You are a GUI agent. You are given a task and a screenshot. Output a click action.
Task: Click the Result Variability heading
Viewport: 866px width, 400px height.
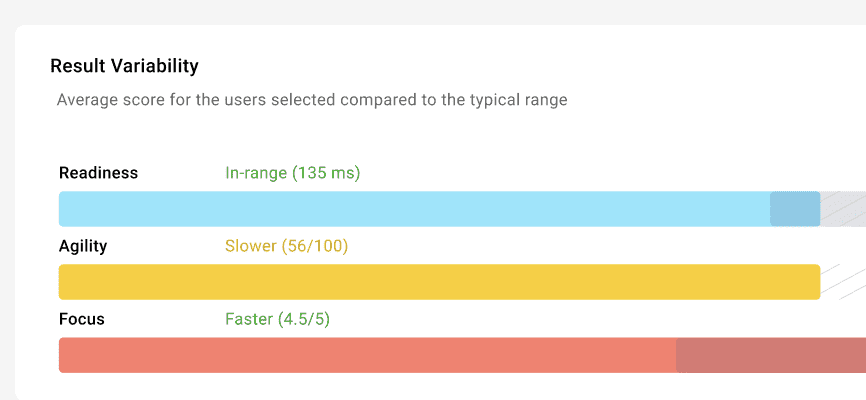tap(124, 66)
